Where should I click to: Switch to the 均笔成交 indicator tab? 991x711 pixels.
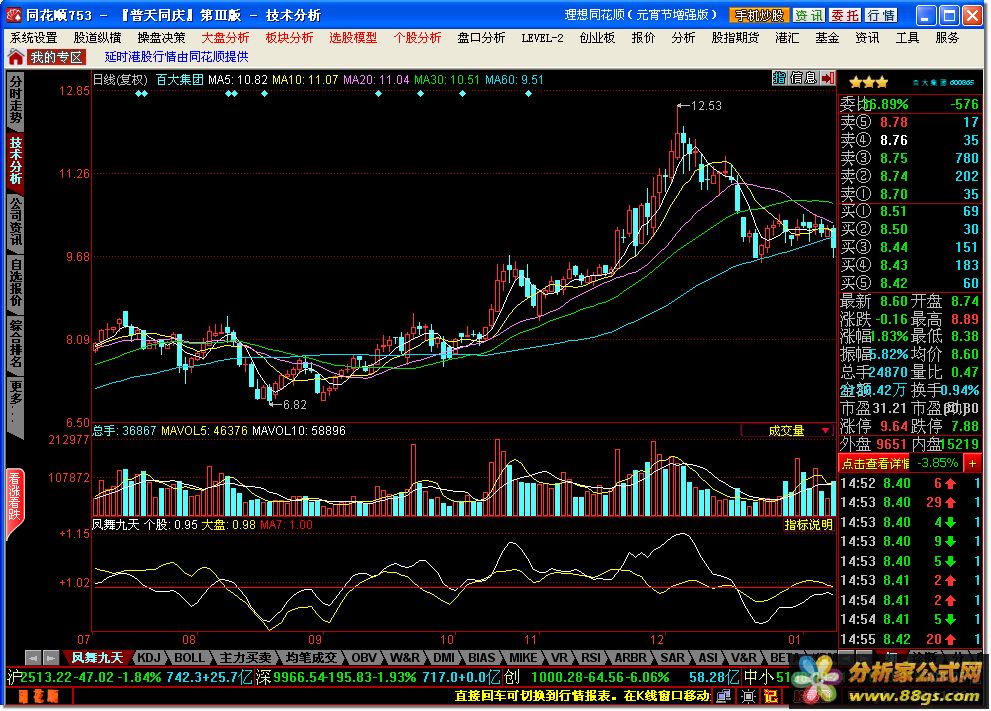point(310,658)
